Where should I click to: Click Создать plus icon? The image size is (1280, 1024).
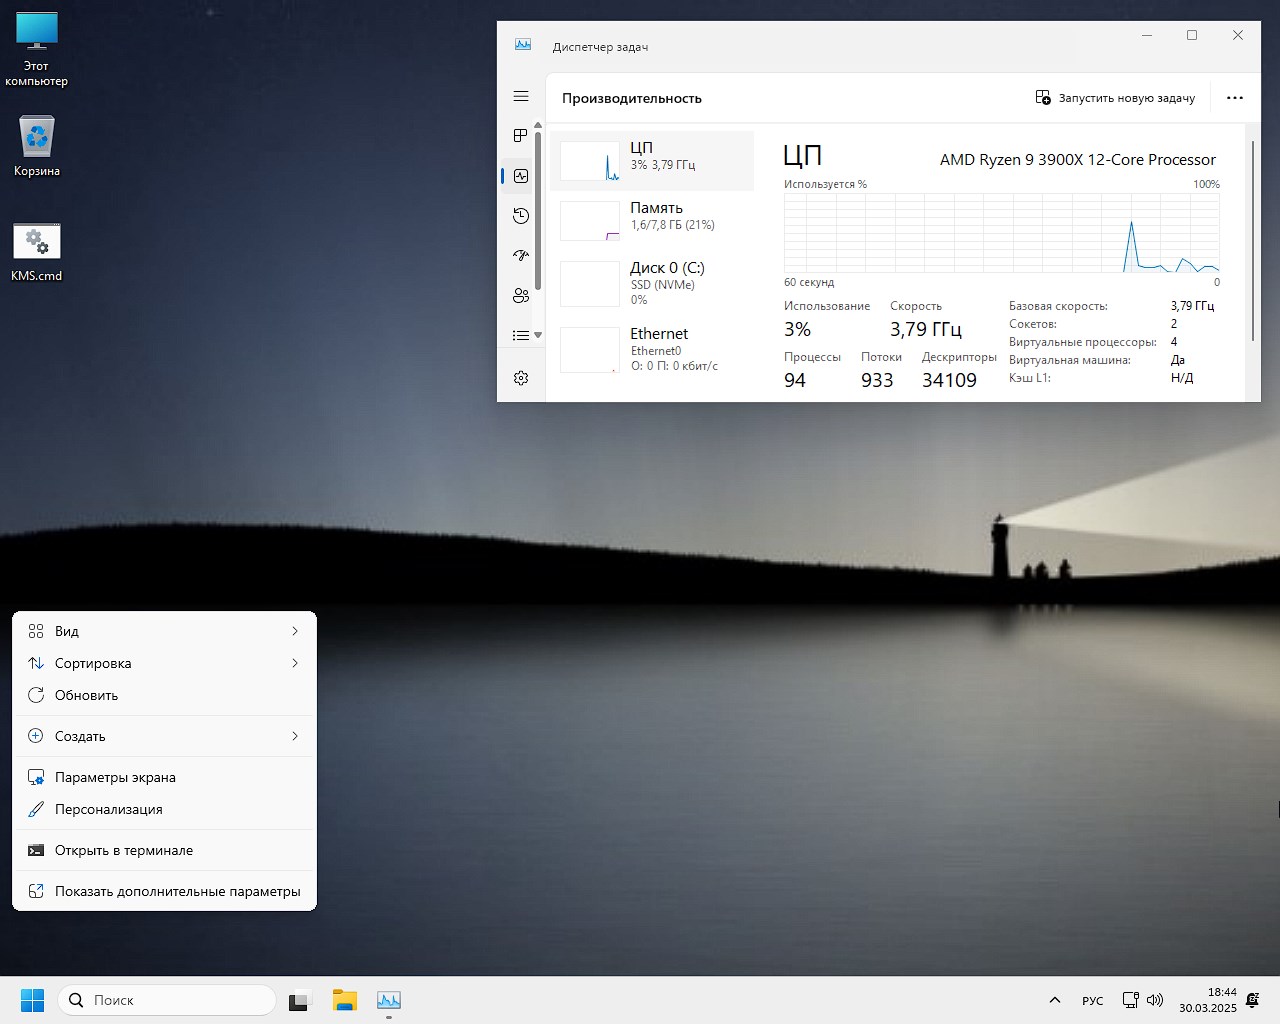[x=36, y=736]
